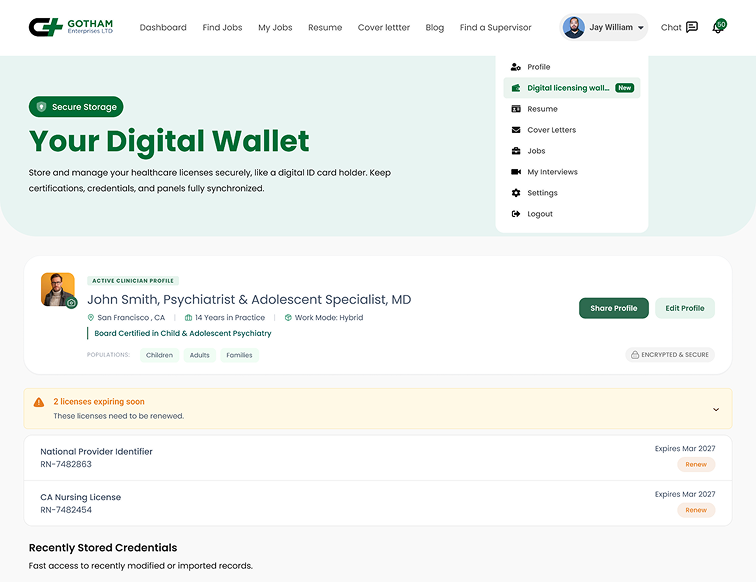The image size is (756, 582).
Task: Open Chat in the header
Action: pyautogui.click(x=679, y=27)
